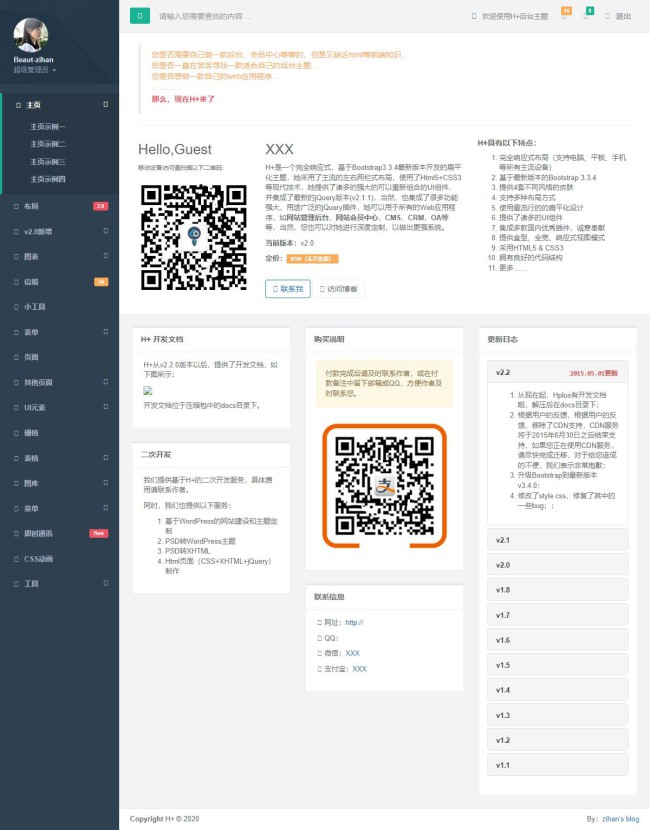Expand the v2.1 changelog entry
The width and height of the screenshot is (650, 830).
(557, 540)
